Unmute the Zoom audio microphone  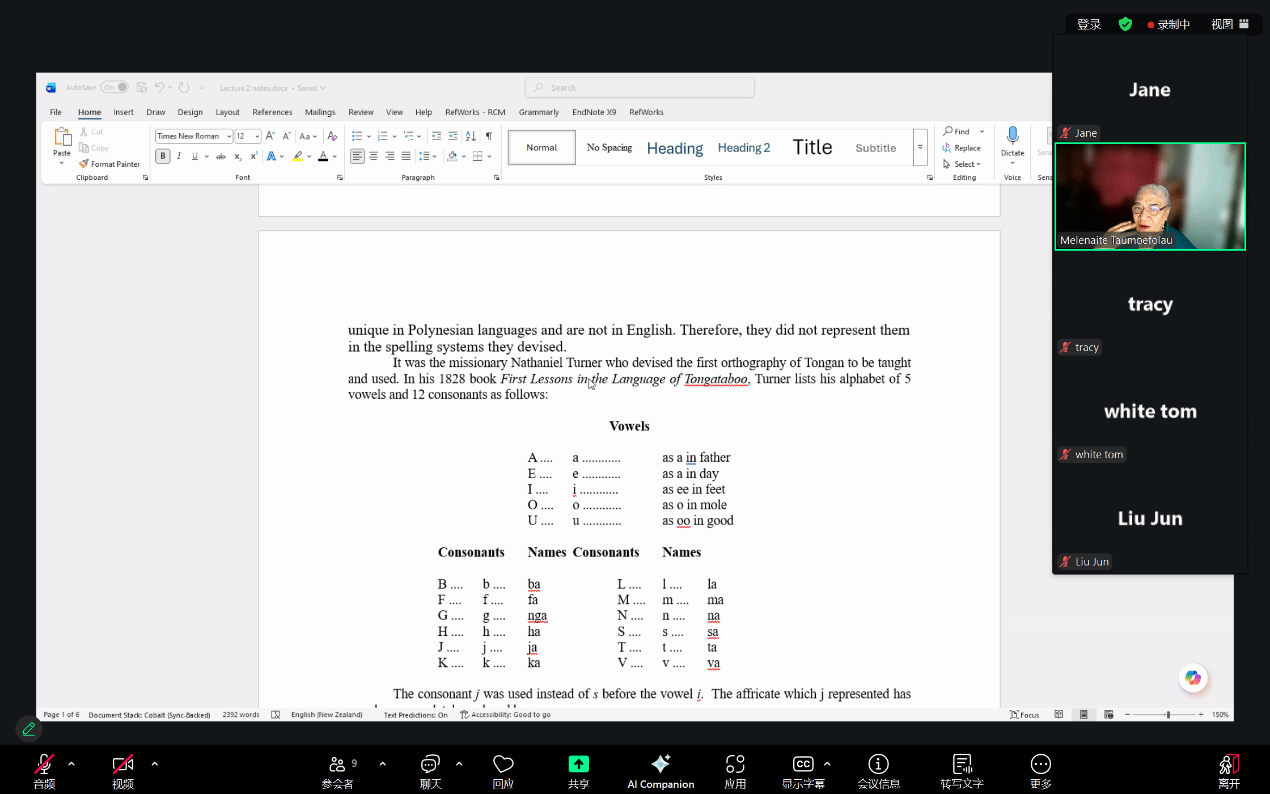(x=44, y=765)
